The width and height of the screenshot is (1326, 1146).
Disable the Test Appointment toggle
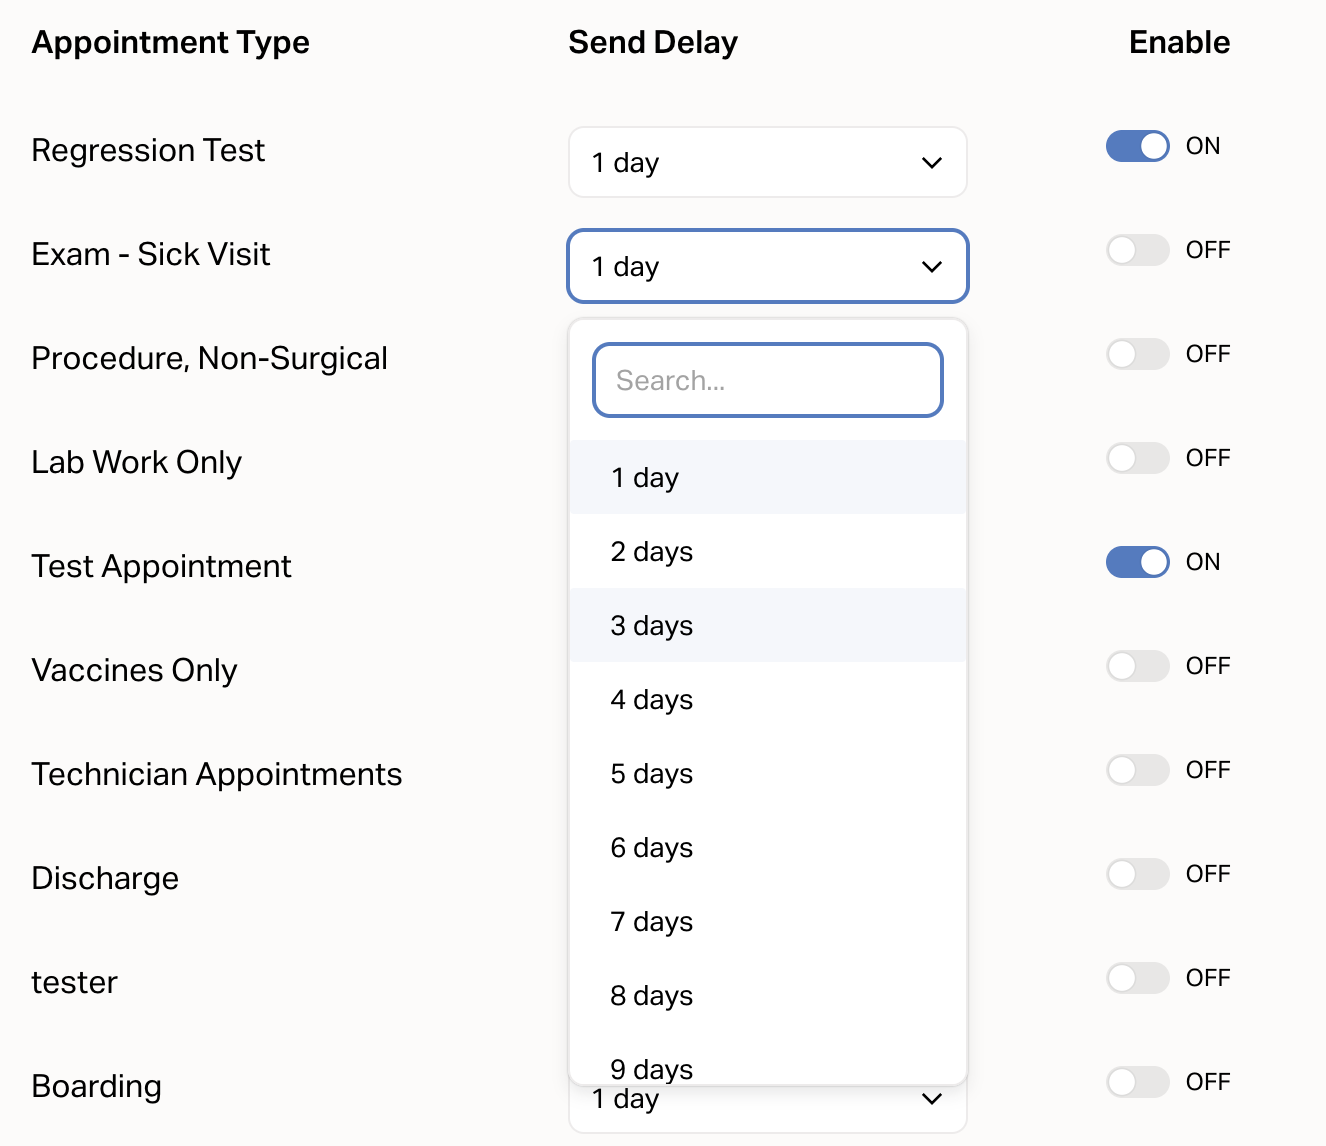1137,562
